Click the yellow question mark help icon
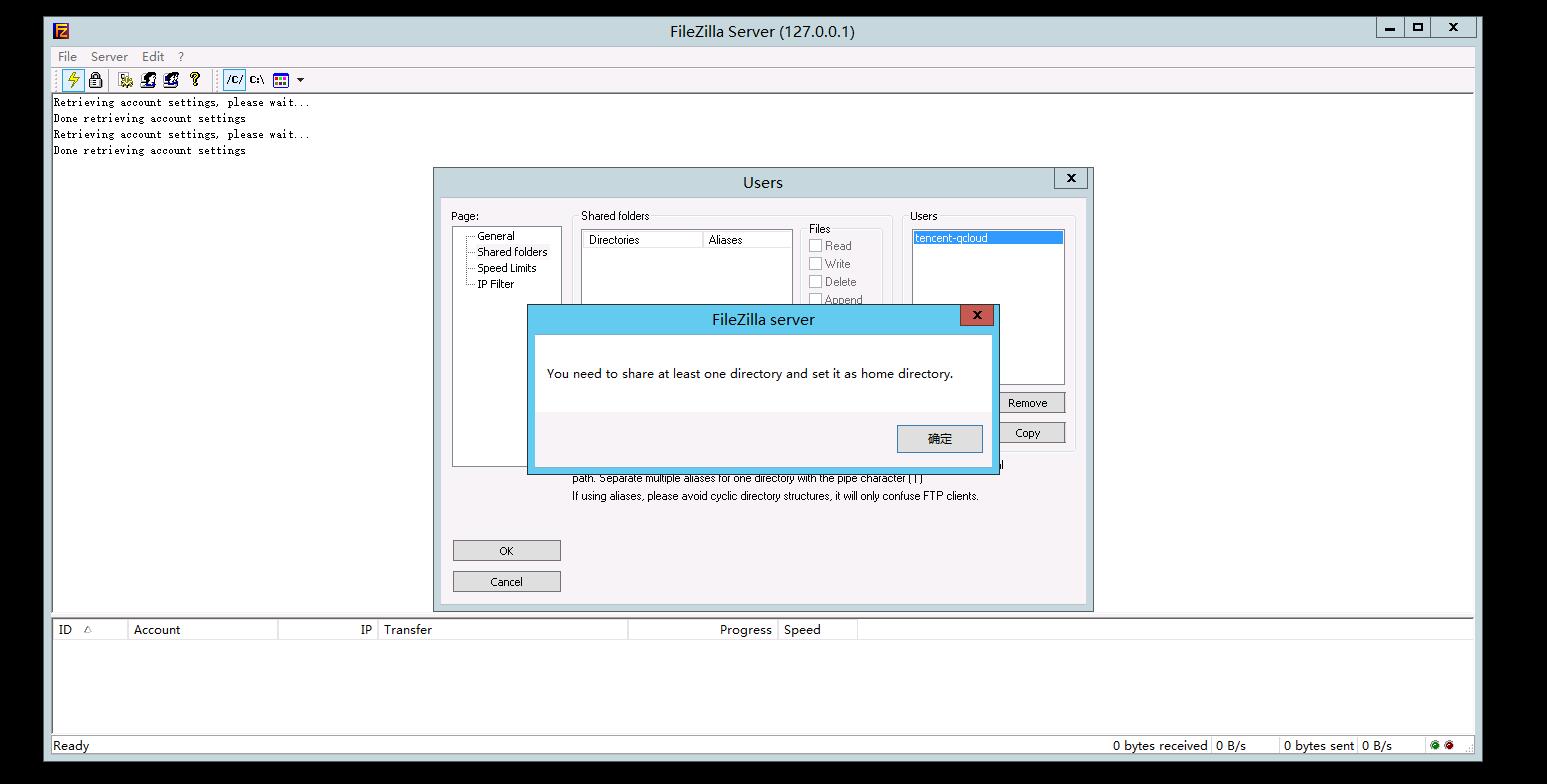This screenshot has height=784, width=1547. (195, 79)
